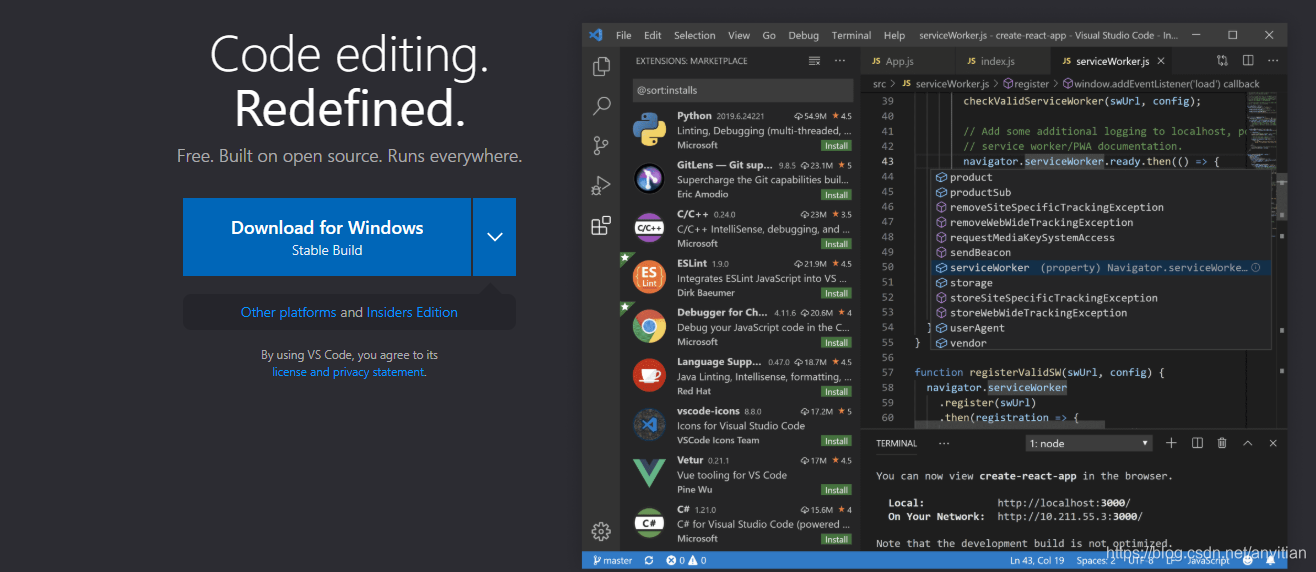
Task: Install the Vetur extension
Action: point(836,490)
